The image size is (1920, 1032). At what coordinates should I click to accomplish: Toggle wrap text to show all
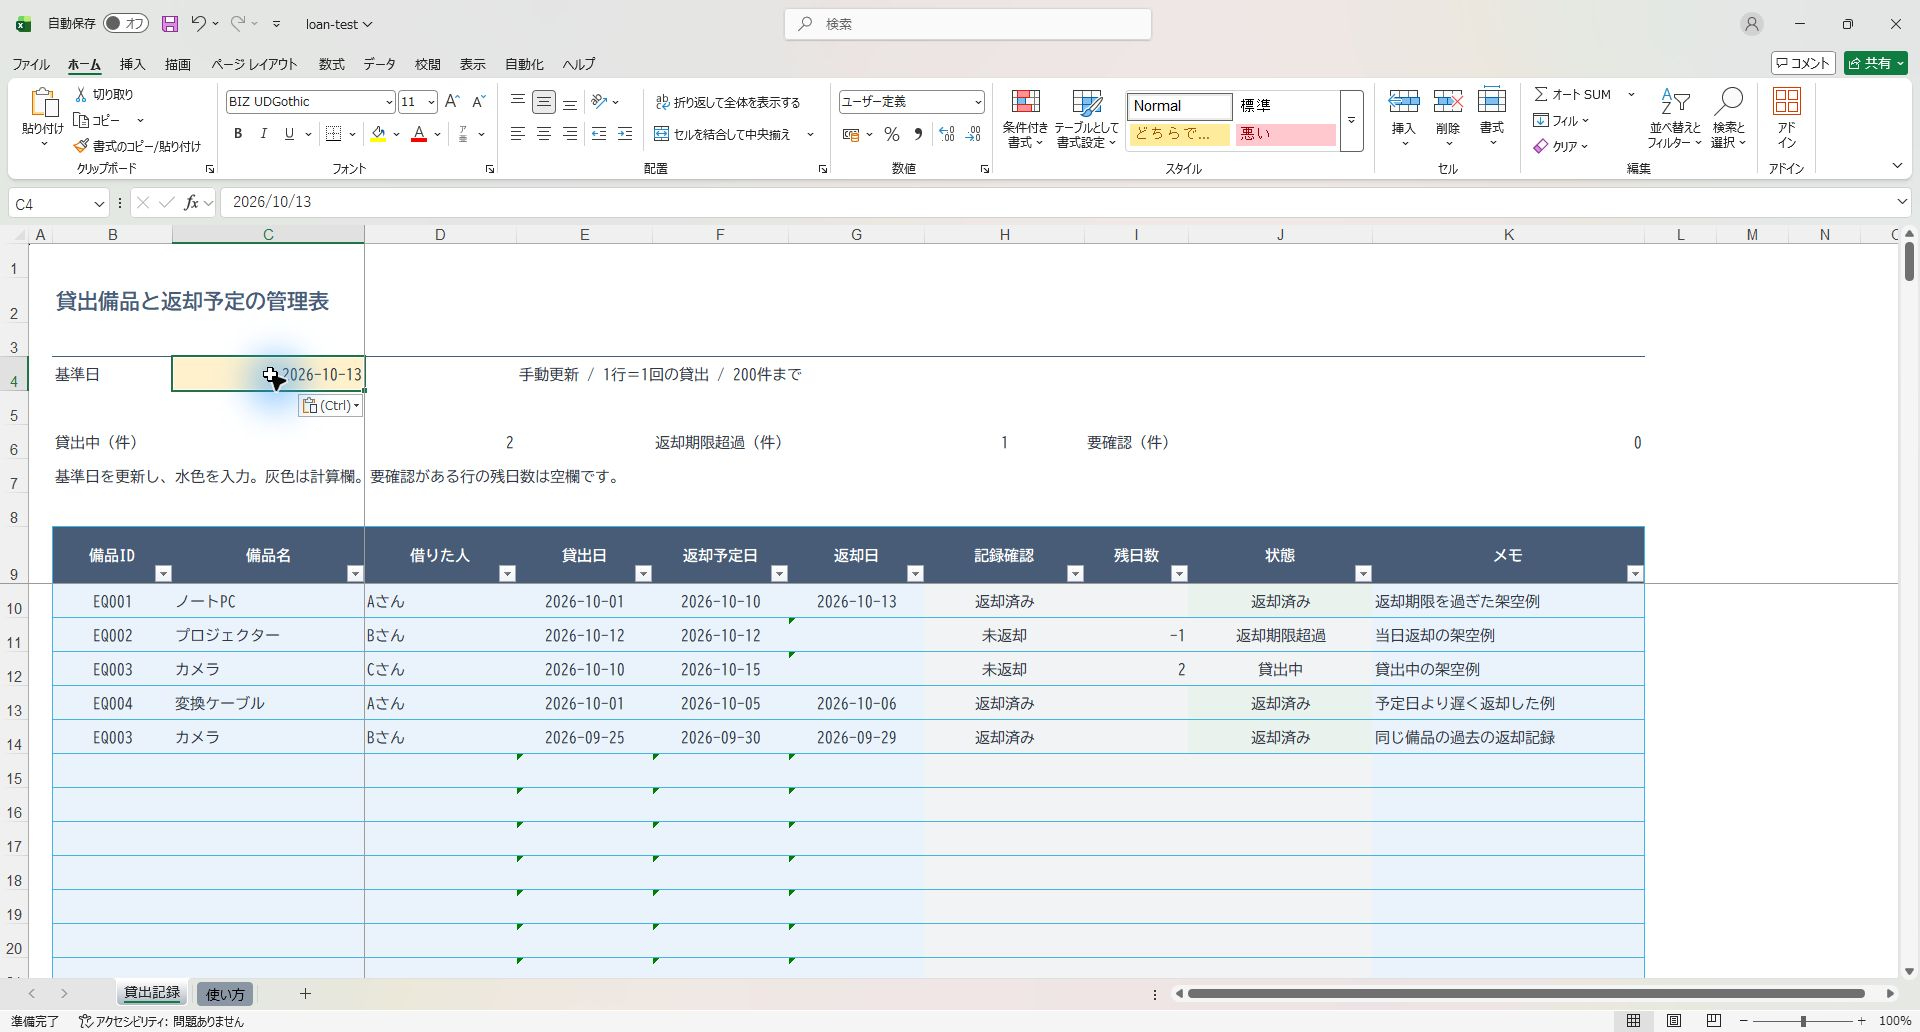pyautogui.click(x=728, y=102)
